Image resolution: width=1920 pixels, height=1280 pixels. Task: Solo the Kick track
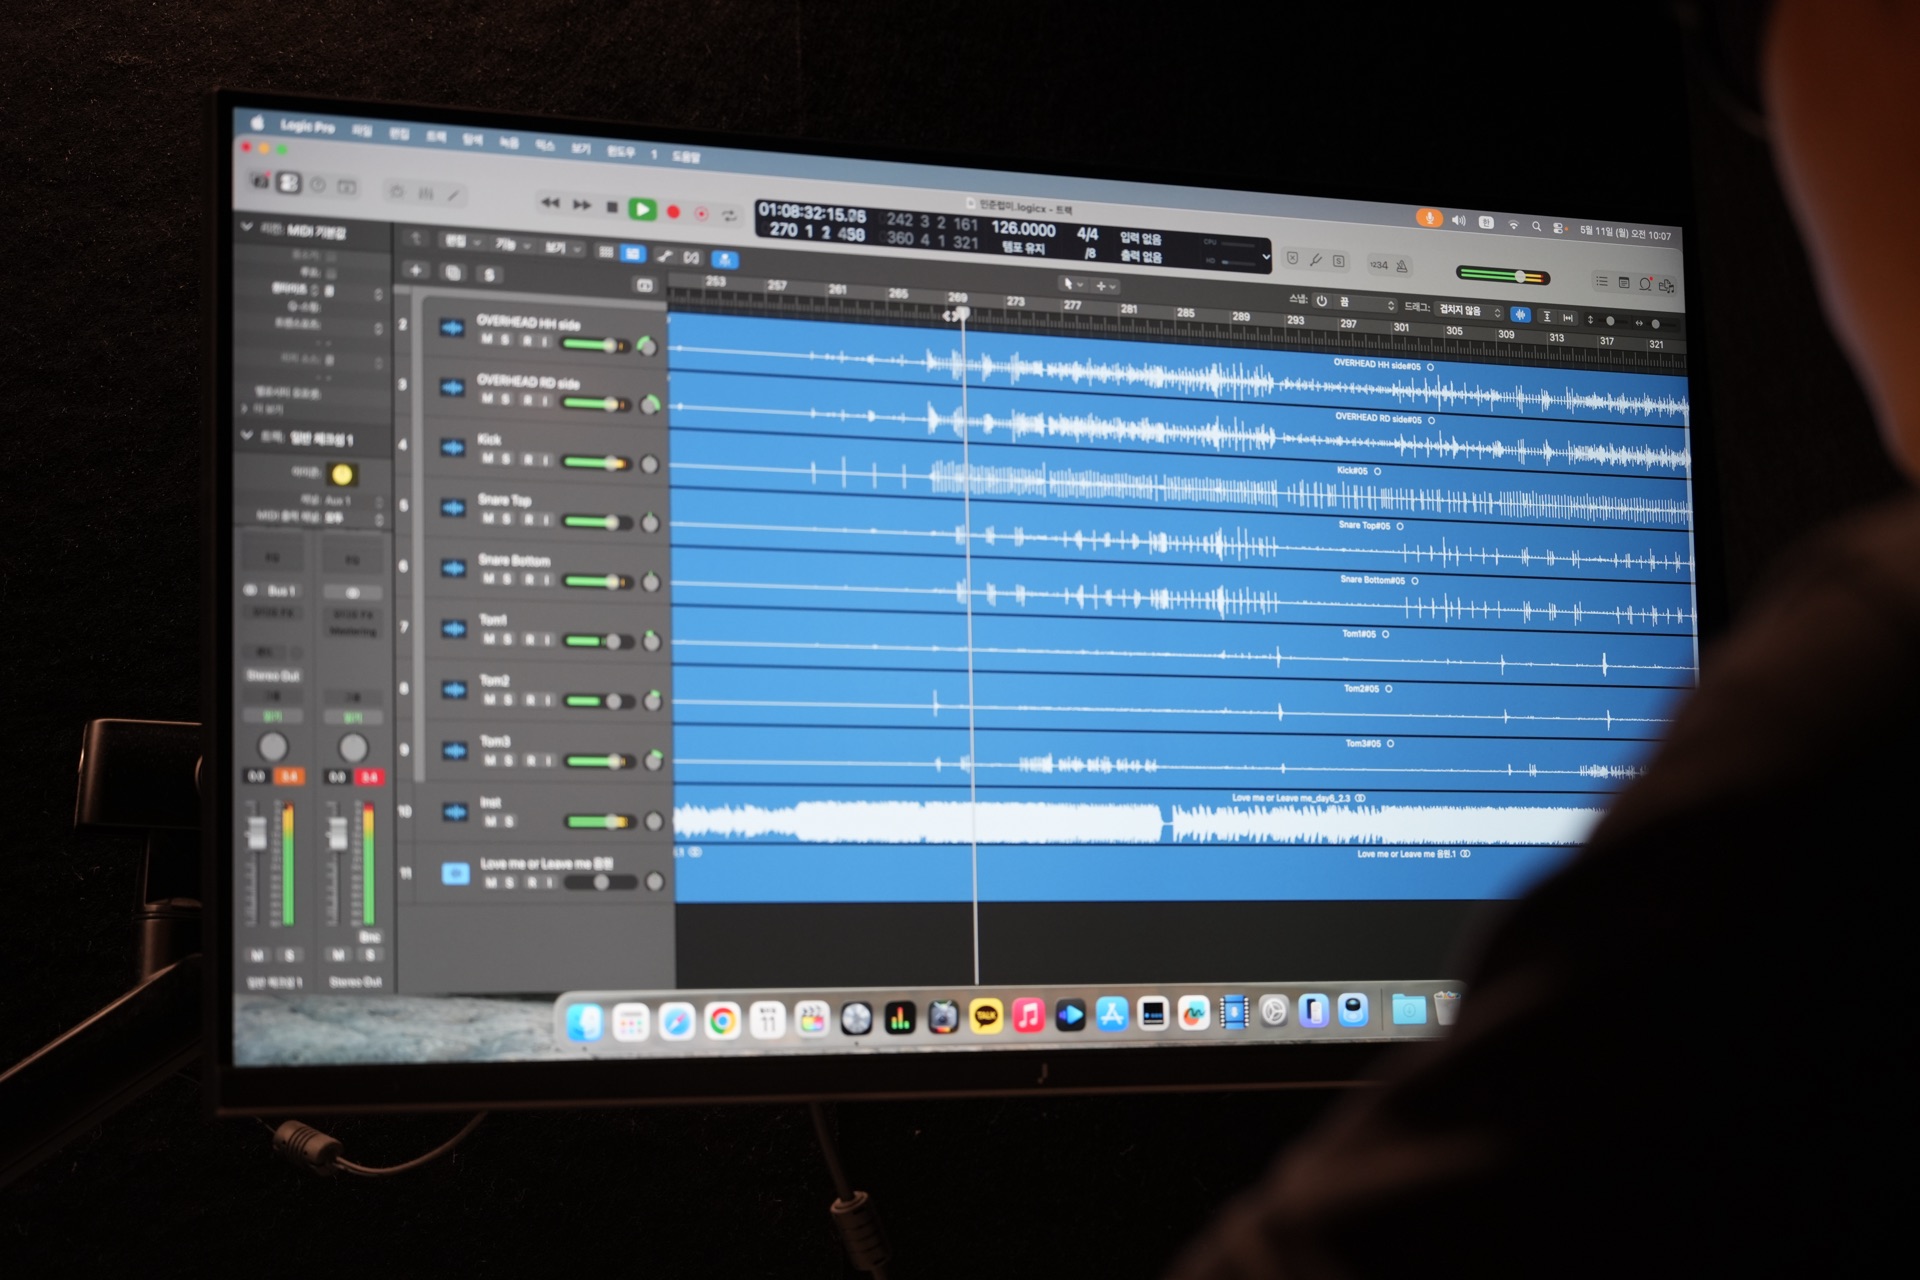(506, 459)
